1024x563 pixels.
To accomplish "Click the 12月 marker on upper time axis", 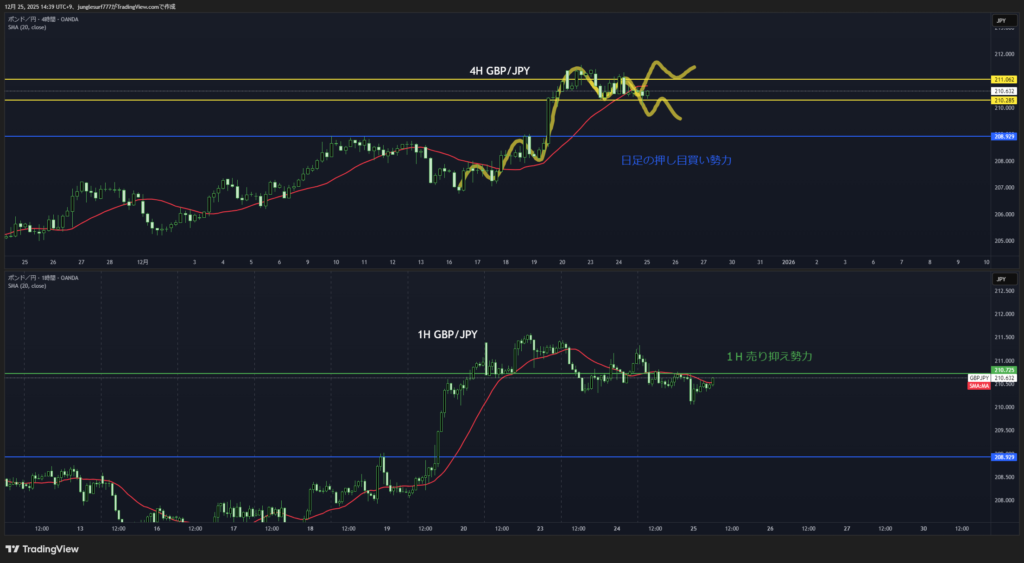I will [x=142, y=261].
